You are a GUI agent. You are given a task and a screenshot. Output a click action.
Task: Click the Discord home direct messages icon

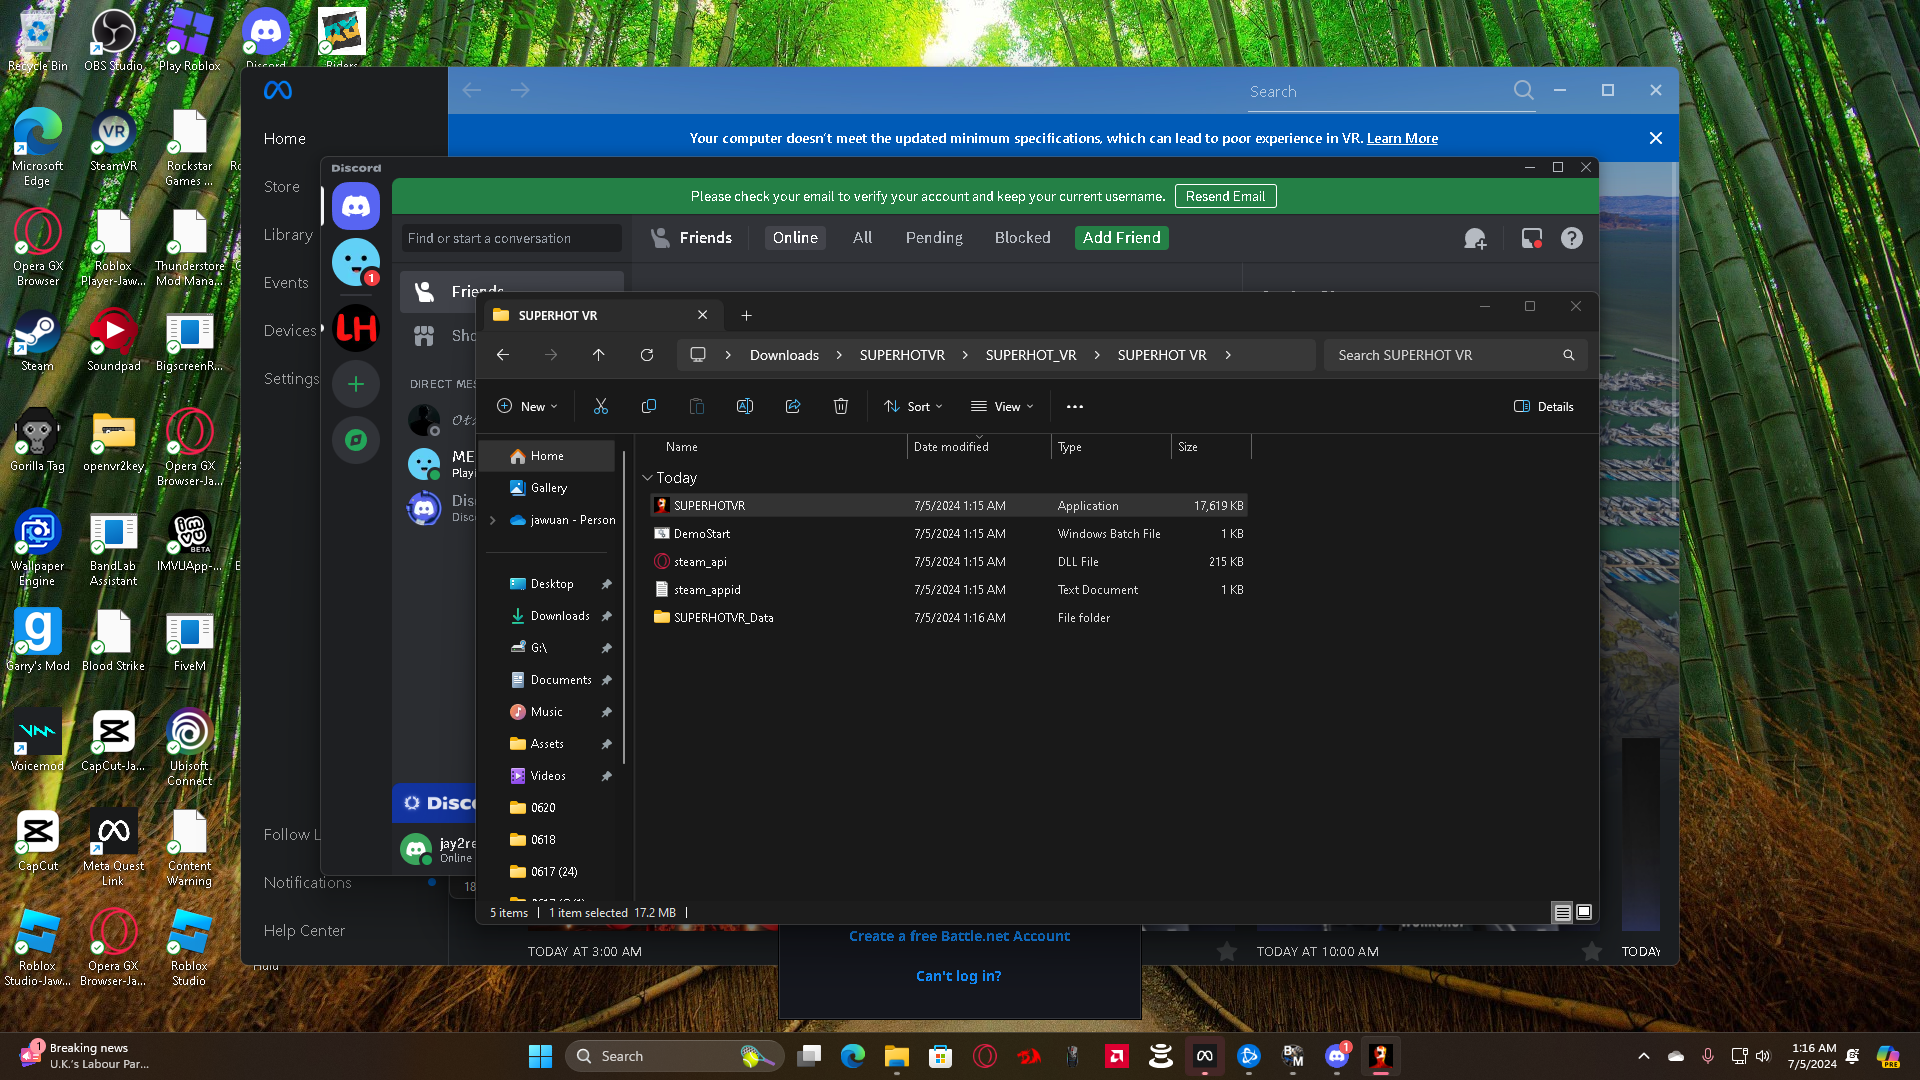356,206
